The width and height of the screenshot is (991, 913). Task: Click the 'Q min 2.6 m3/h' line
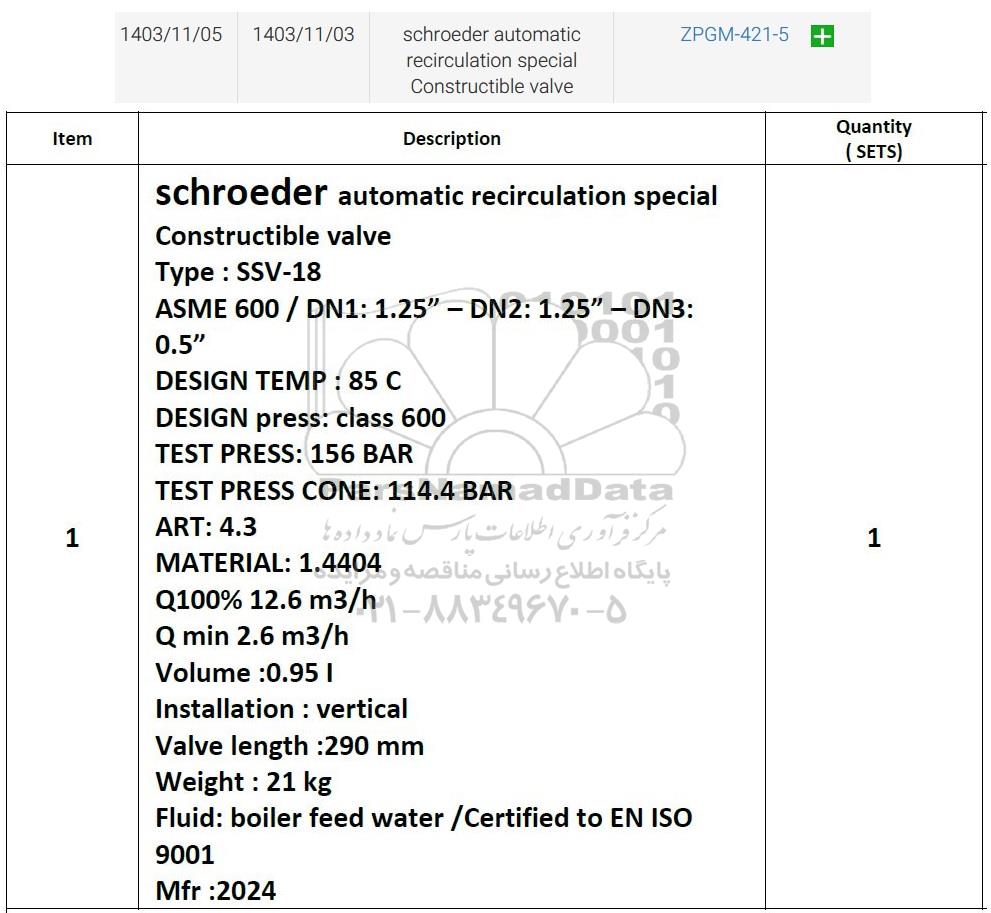252,636
